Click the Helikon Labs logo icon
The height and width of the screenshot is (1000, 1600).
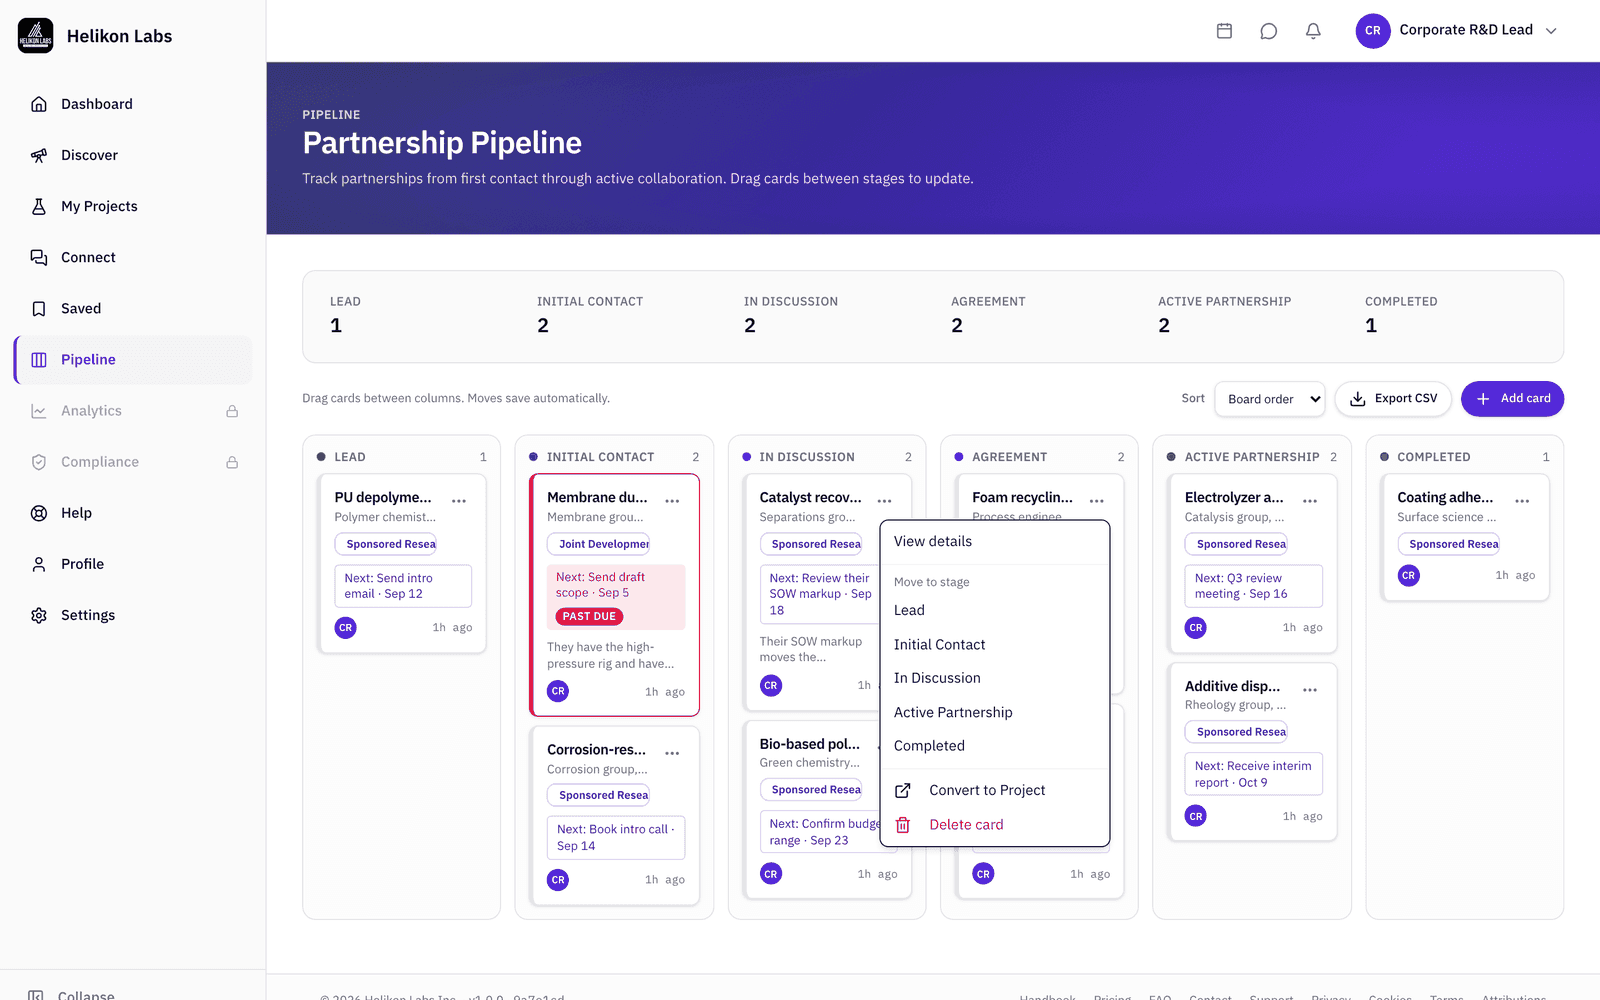point(36,36)
